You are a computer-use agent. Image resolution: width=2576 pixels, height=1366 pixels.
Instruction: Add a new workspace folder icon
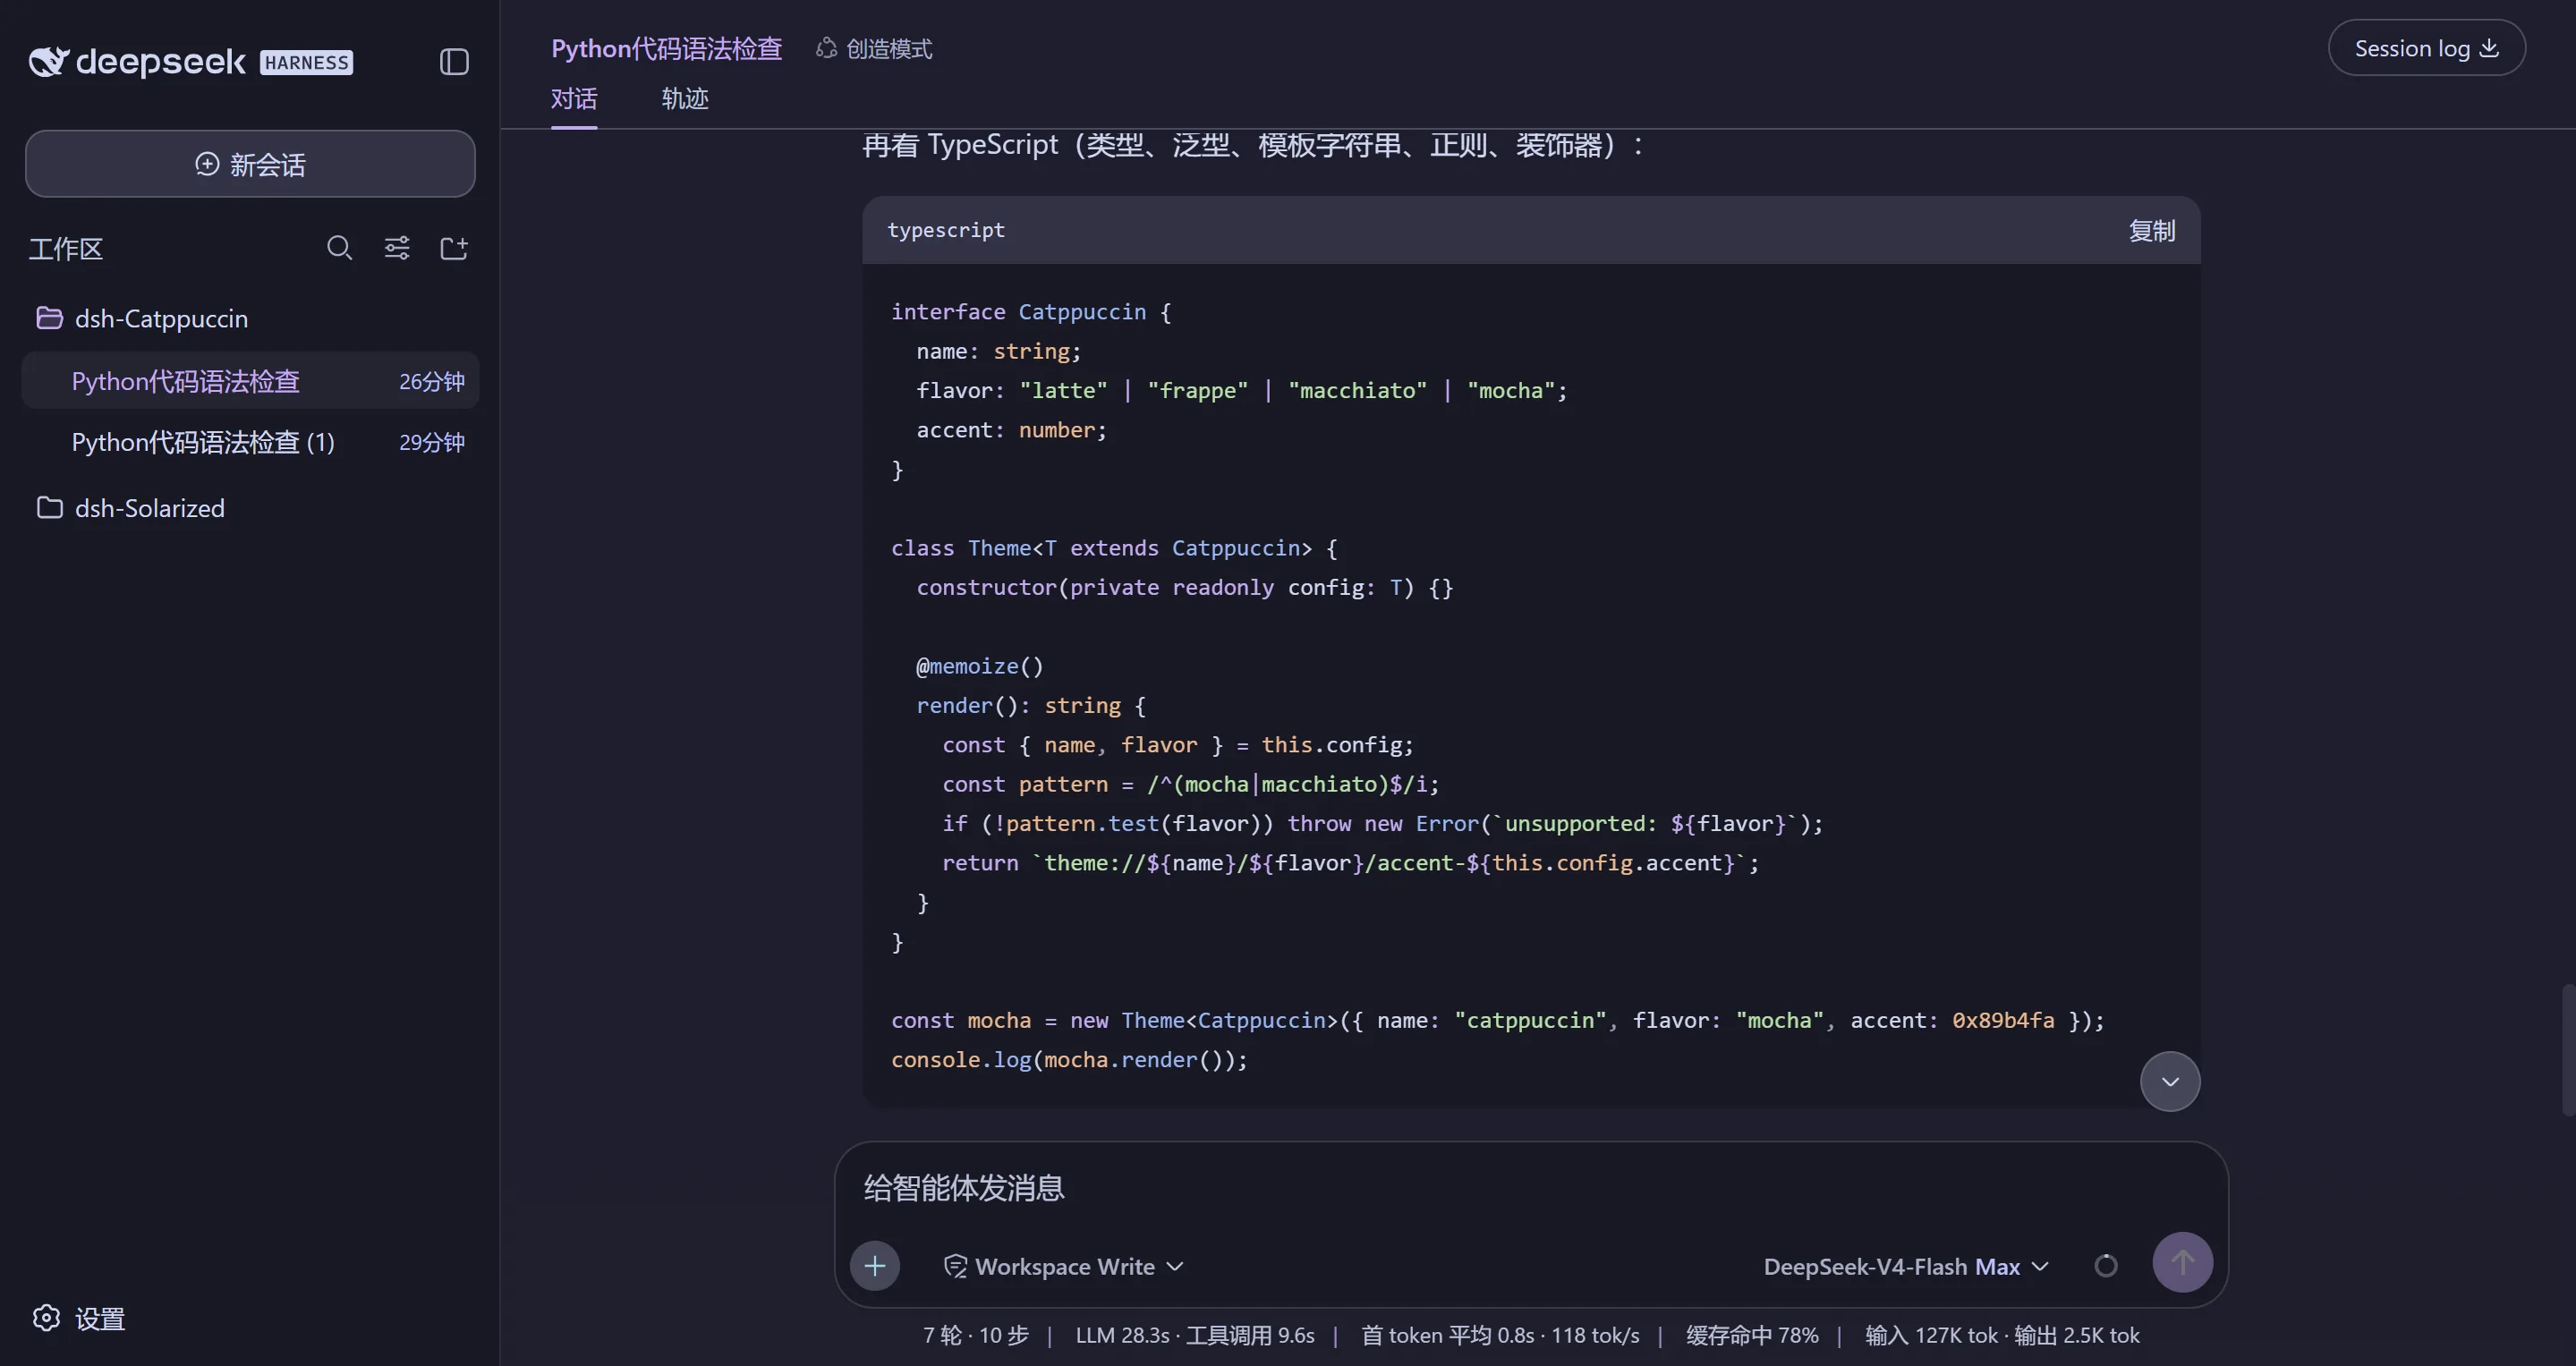454,248
